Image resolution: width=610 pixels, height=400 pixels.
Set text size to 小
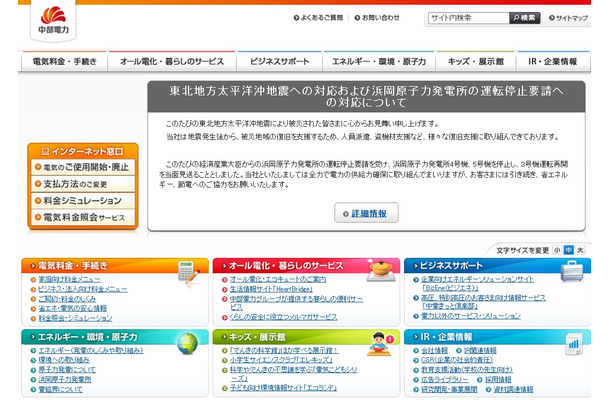[x=557, y=250]
